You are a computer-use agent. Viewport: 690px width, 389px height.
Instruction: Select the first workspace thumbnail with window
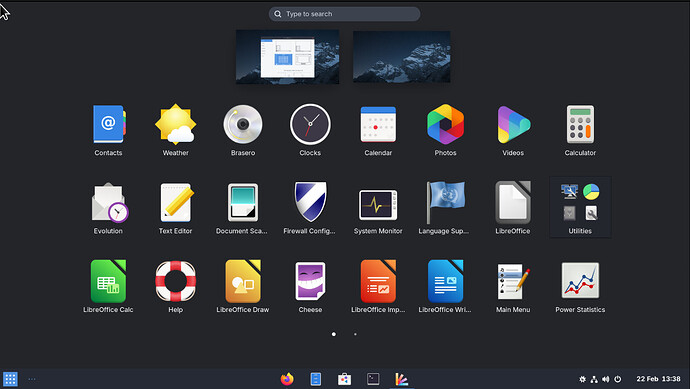287,56
